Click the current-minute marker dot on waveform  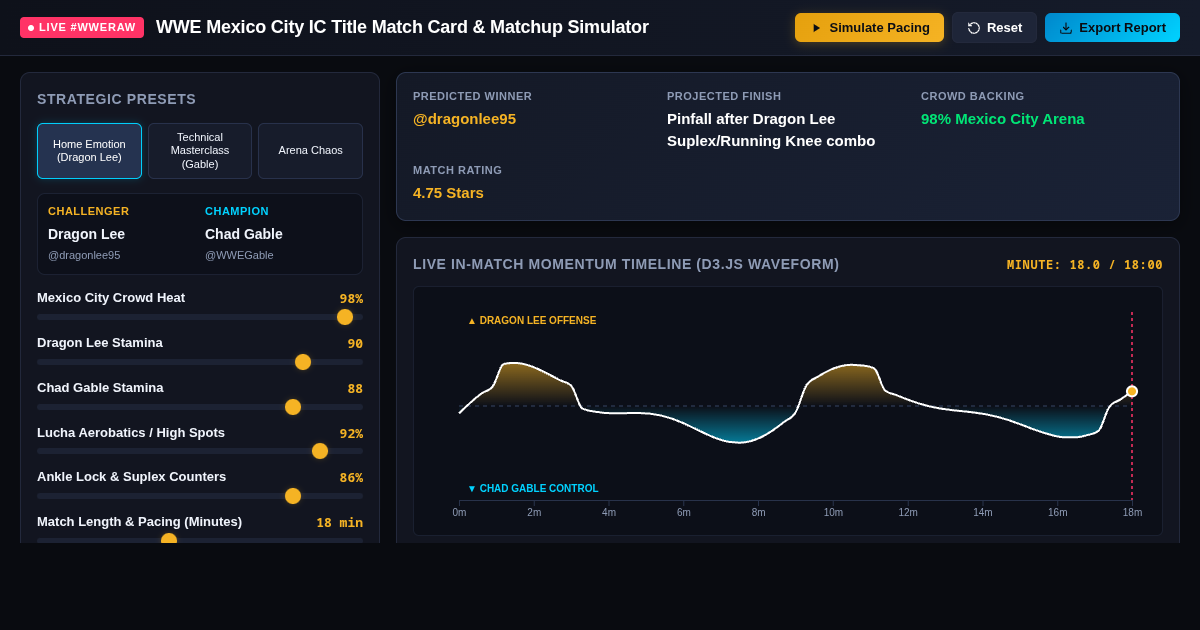pyautogui.click(x=1132, y=391)
